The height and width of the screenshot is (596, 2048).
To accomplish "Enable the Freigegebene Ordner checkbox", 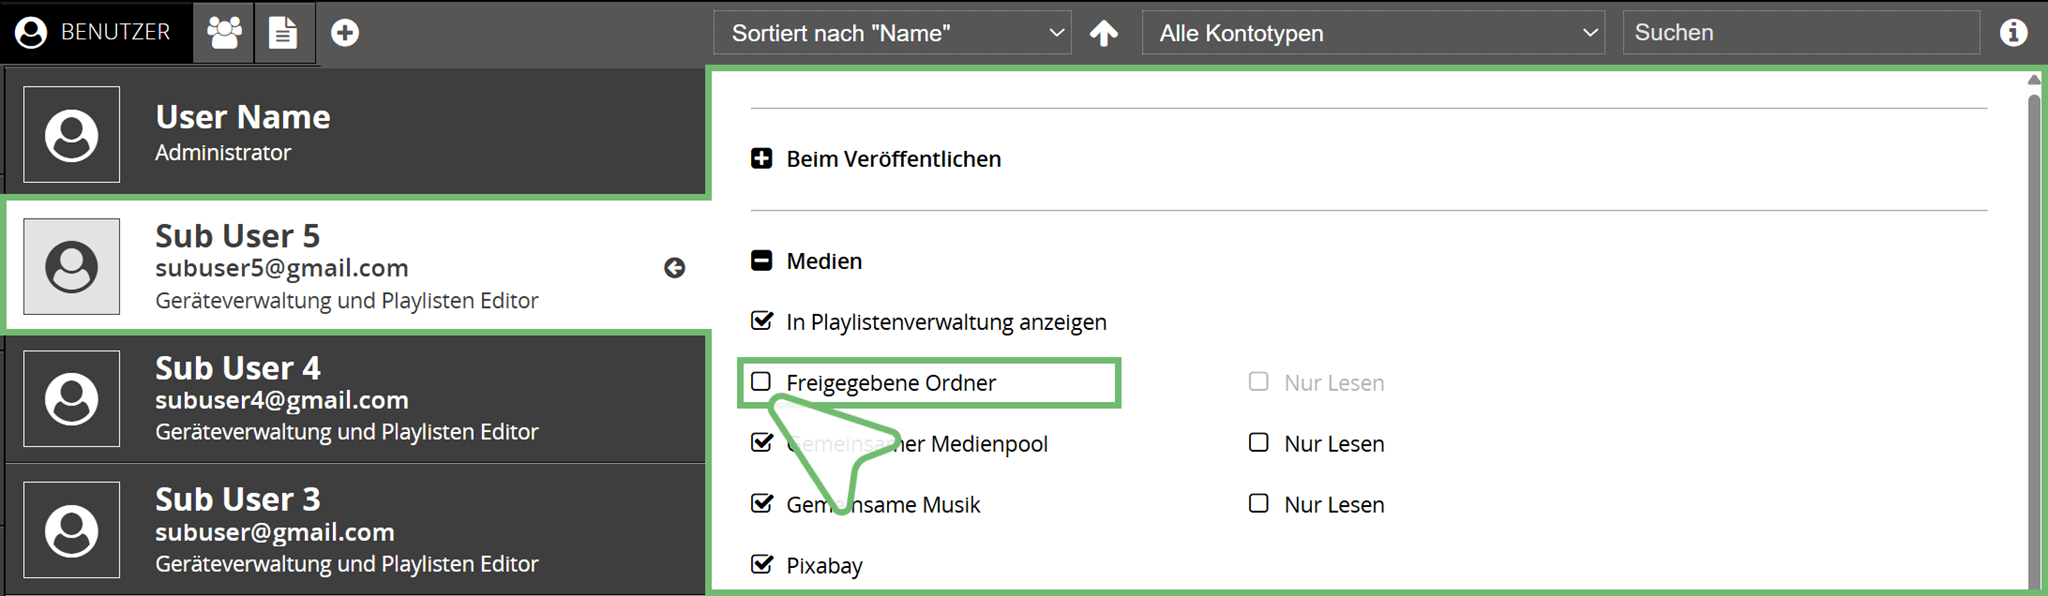I will [x=762, y=382].
